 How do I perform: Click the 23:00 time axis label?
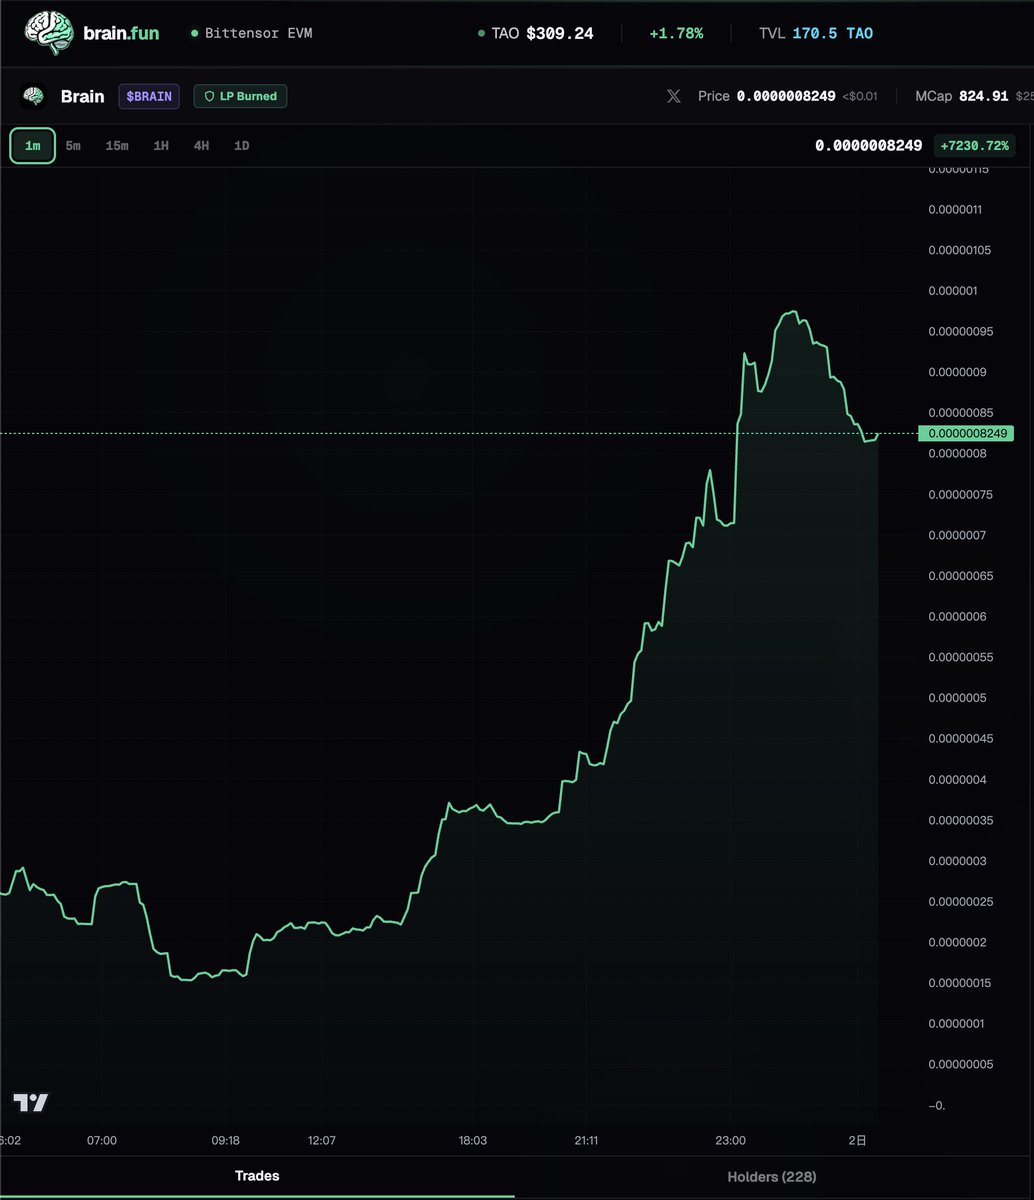tap(730, 1141)
